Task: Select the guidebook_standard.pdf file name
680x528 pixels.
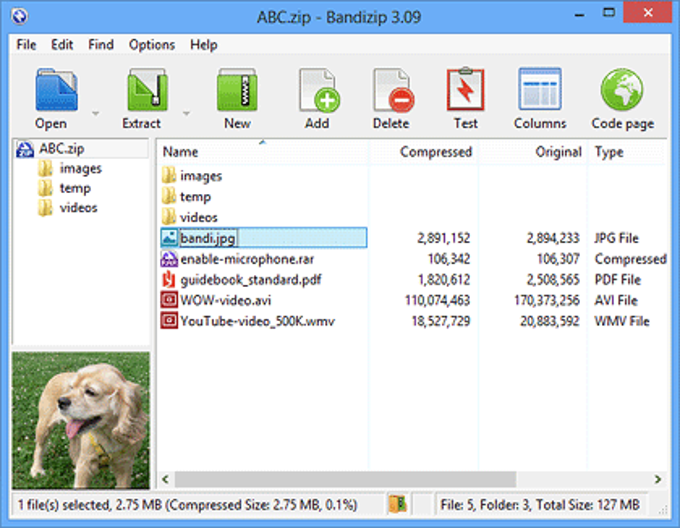Action: [251, 280]
